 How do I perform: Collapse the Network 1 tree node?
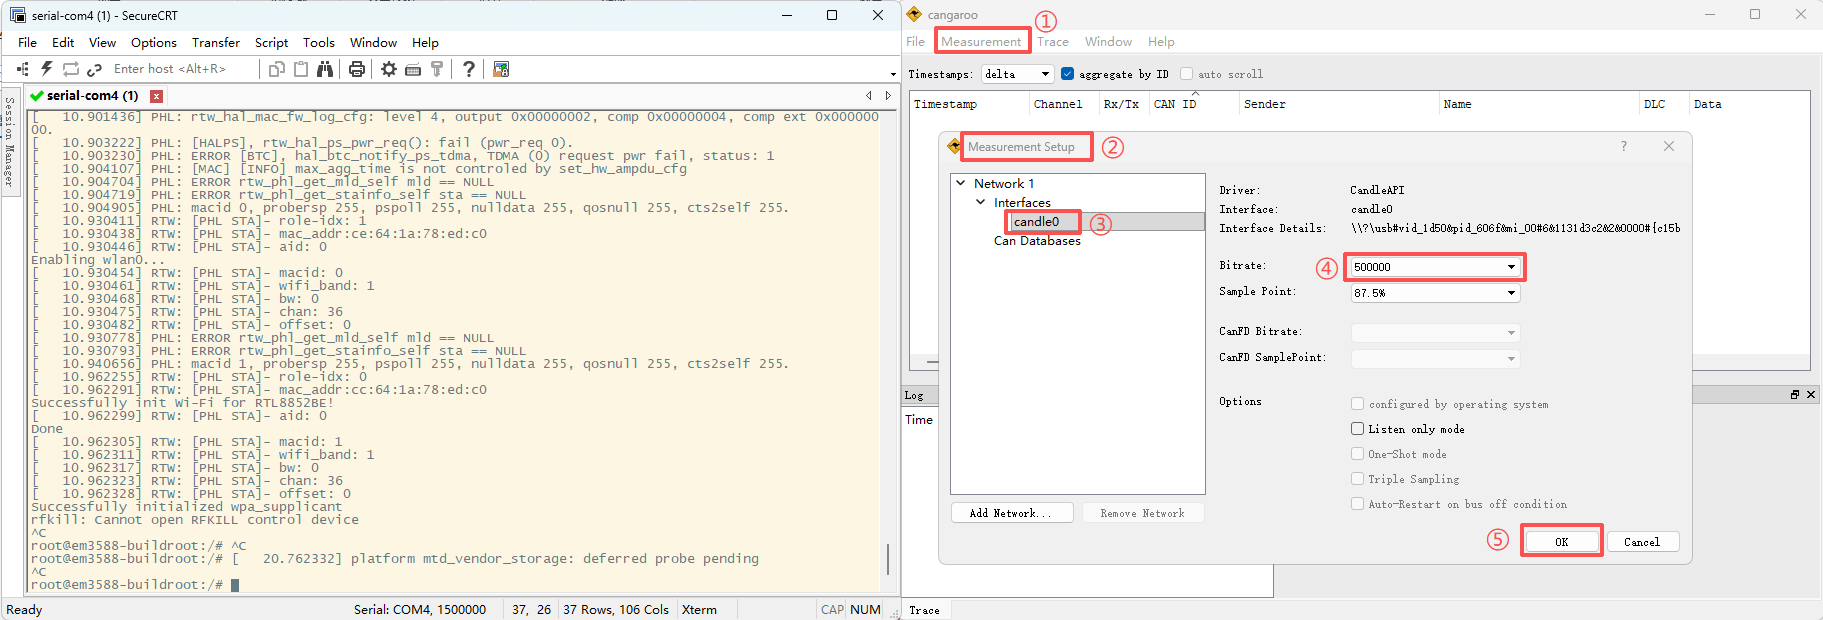961,184
